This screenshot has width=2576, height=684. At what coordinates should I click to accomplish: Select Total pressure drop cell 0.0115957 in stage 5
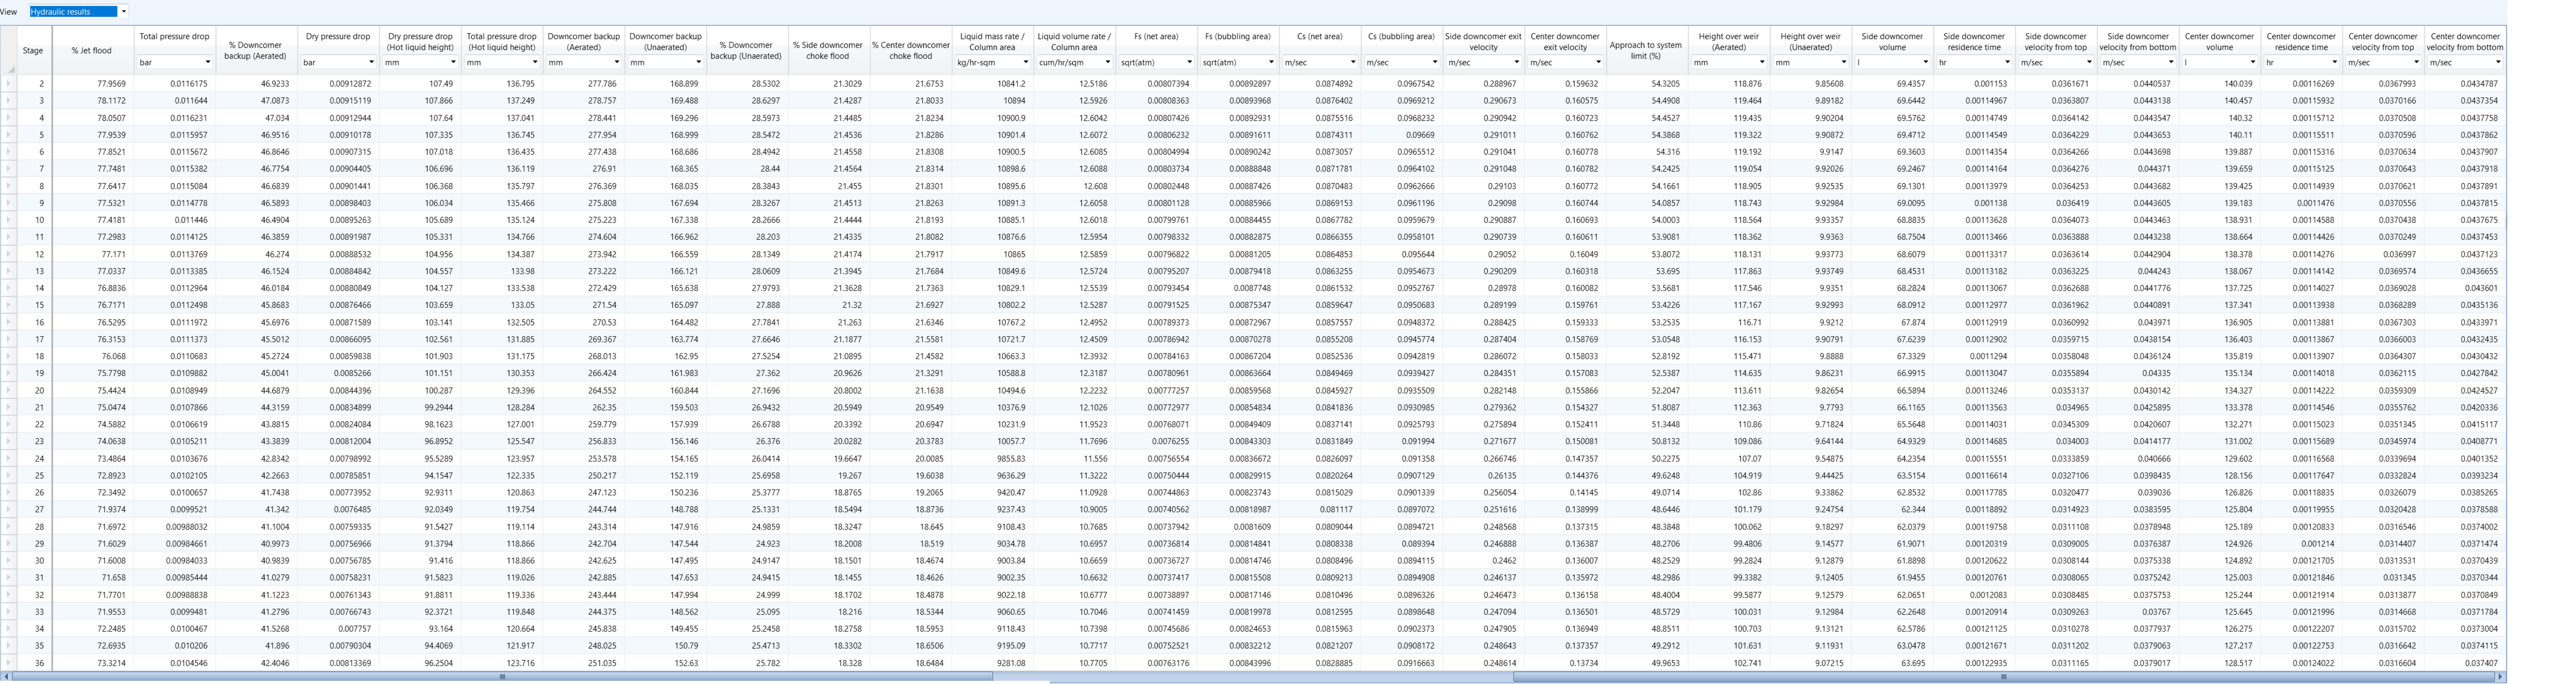174,135
